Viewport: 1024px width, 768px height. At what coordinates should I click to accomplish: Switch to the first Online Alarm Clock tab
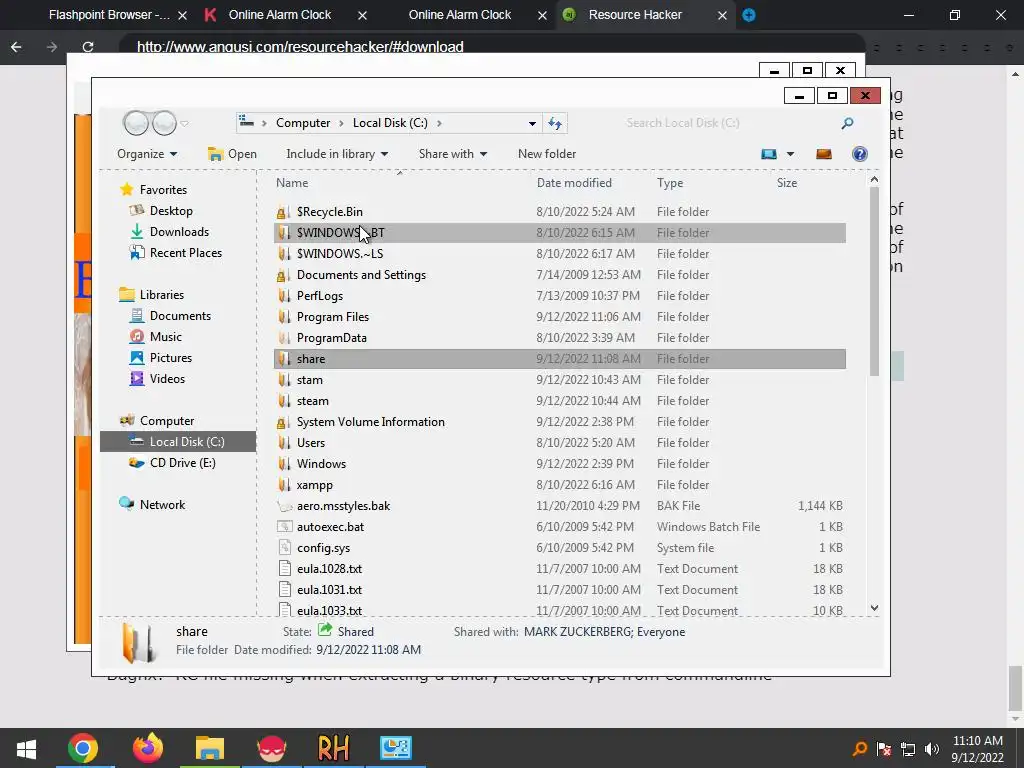pos(280,15)
